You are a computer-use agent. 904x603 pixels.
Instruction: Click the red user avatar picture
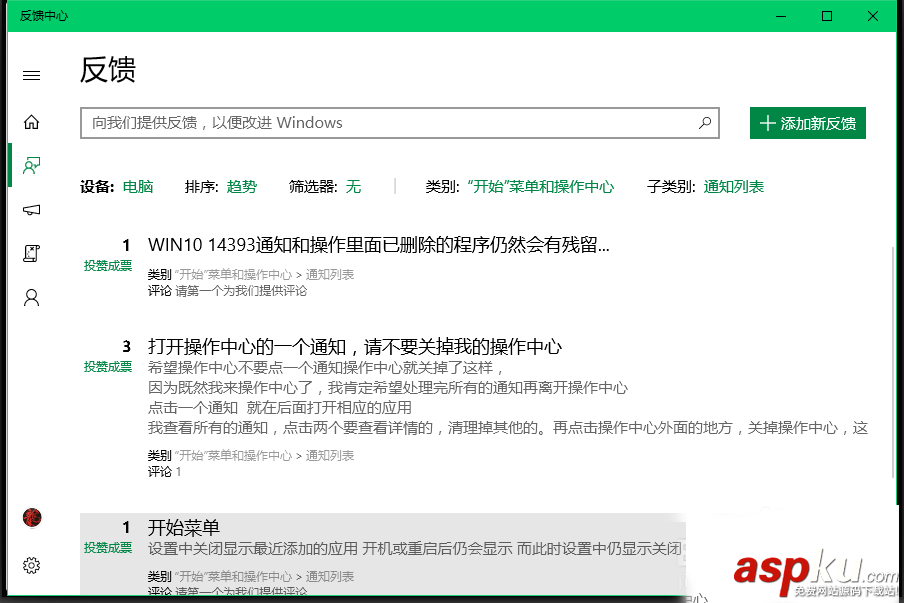coord(32,518)
